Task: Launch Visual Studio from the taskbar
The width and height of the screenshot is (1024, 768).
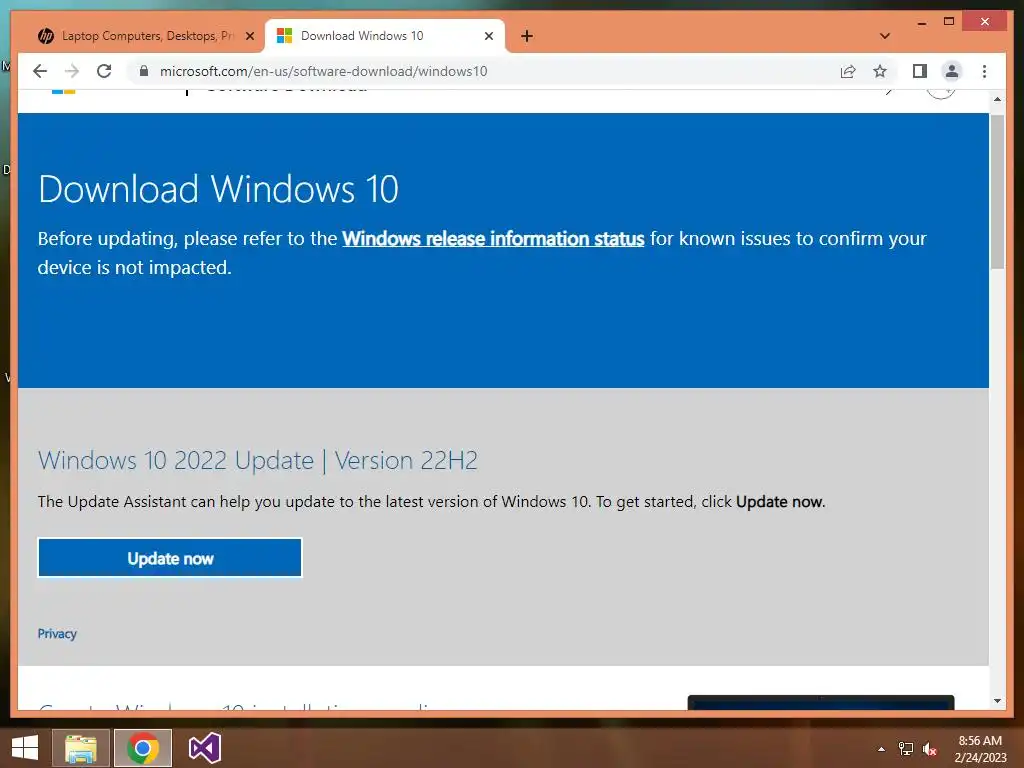Action: point(204,748)
